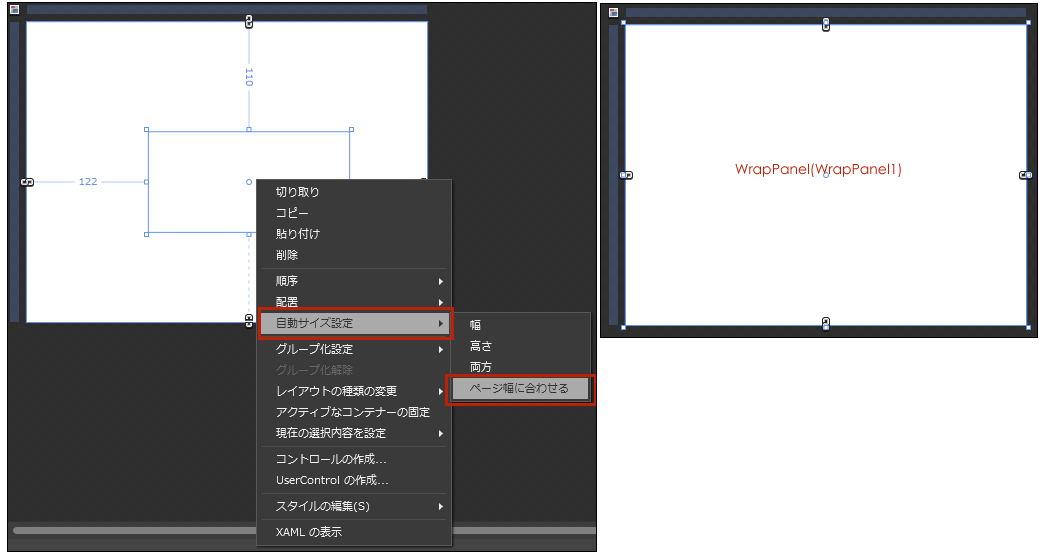Click left margin link icon beside 122
Image resolution: width=1045 pixels, height=560 pixels.
click(27, 182)
